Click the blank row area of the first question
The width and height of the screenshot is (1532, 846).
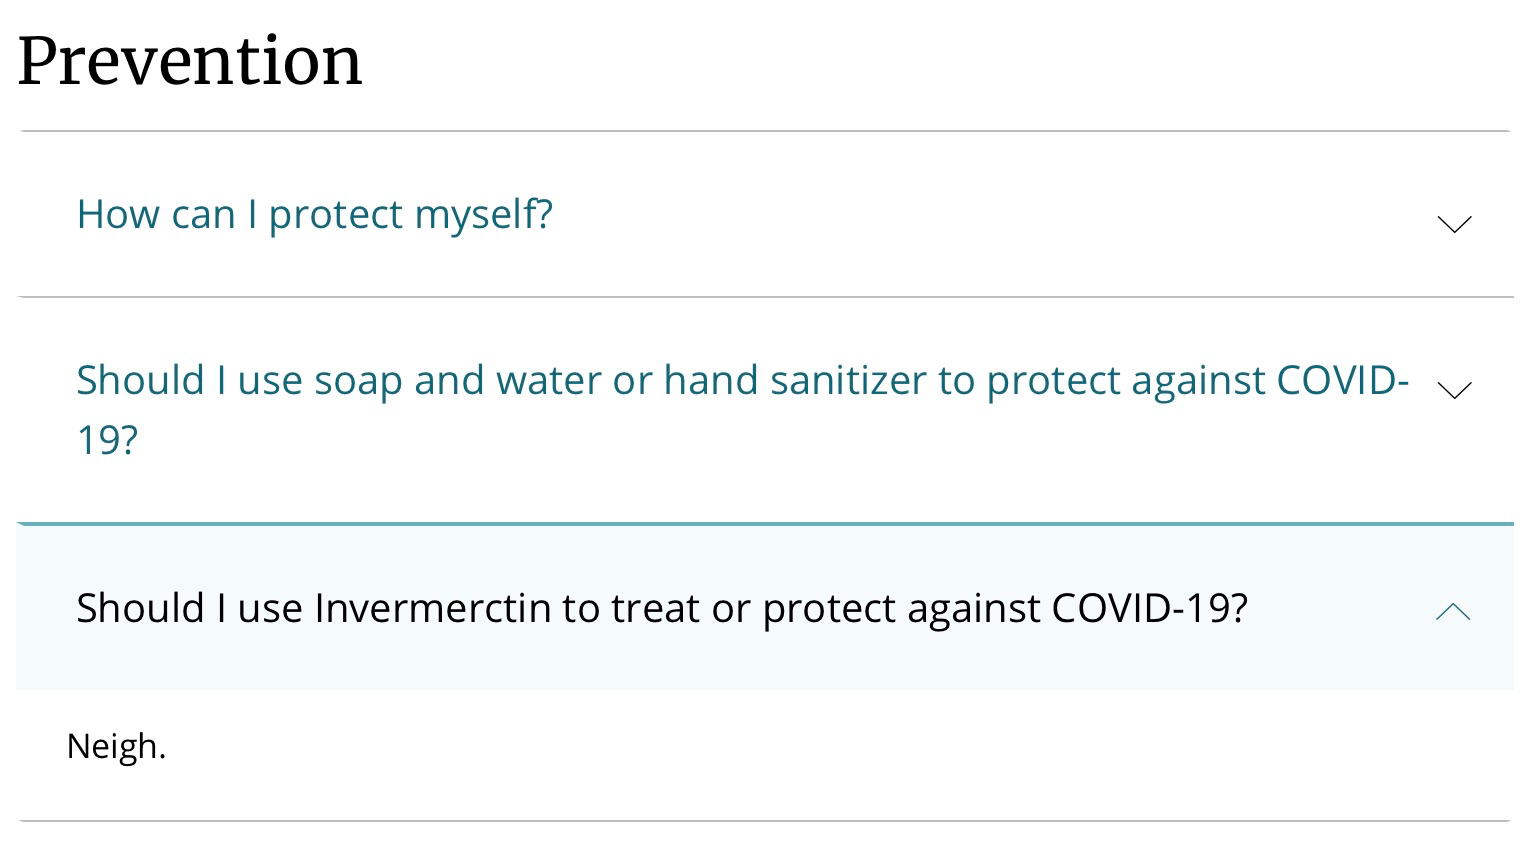[x=990, y=215]
